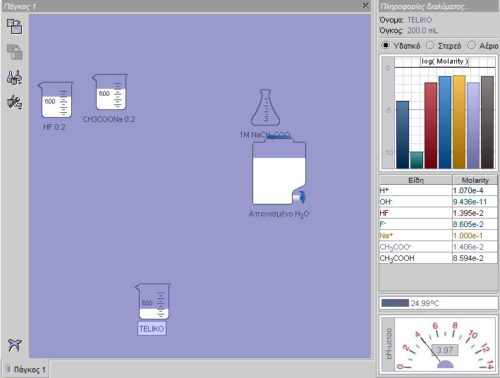Click the red HF bar
This screenshot has height=378, width=500.
pyautogui.click(x=430, y=125)
